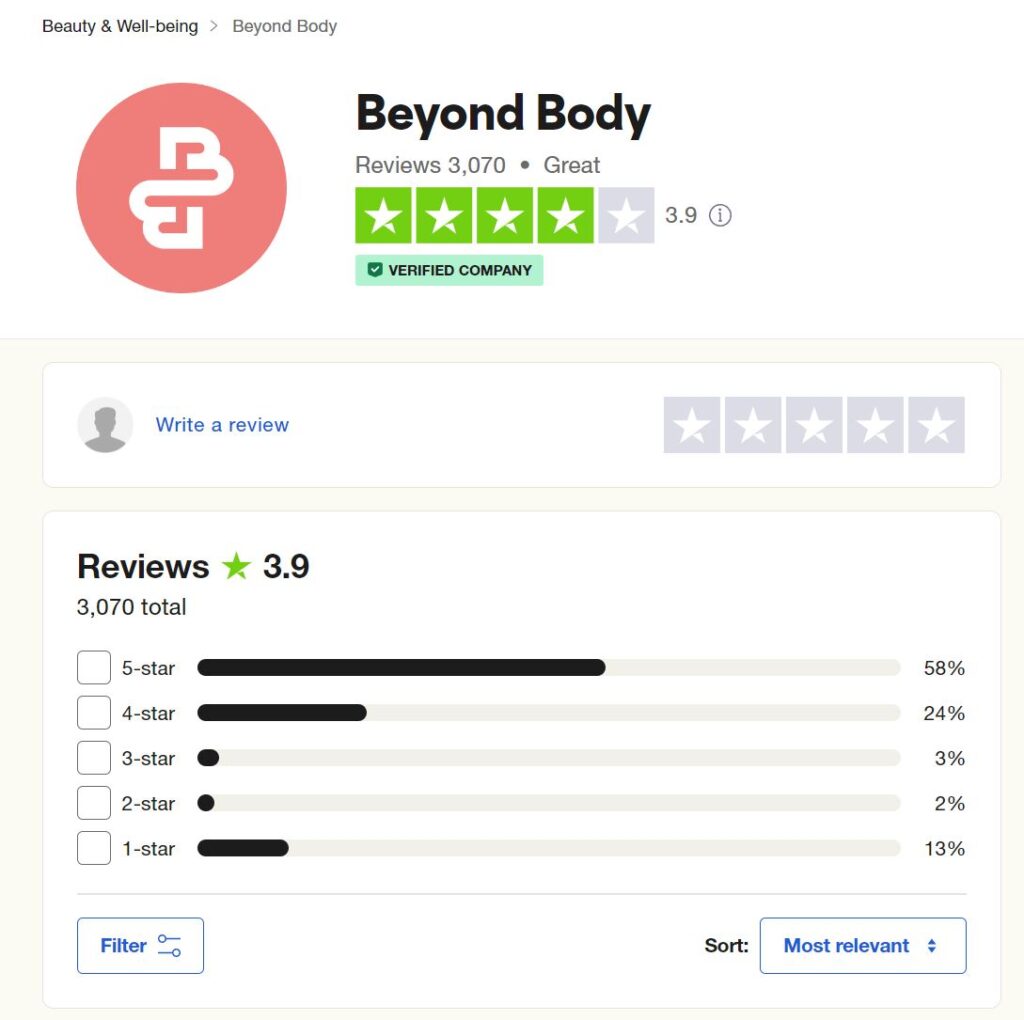Rate one star in Write a review

coord(692,425)
